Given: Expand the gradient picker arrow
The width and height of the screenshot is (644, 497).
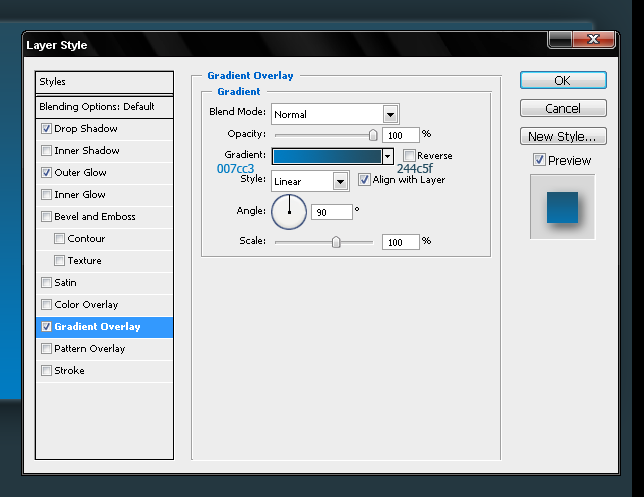Looking at the screenshot, I should pyautogui.click(x=387, y=156).
